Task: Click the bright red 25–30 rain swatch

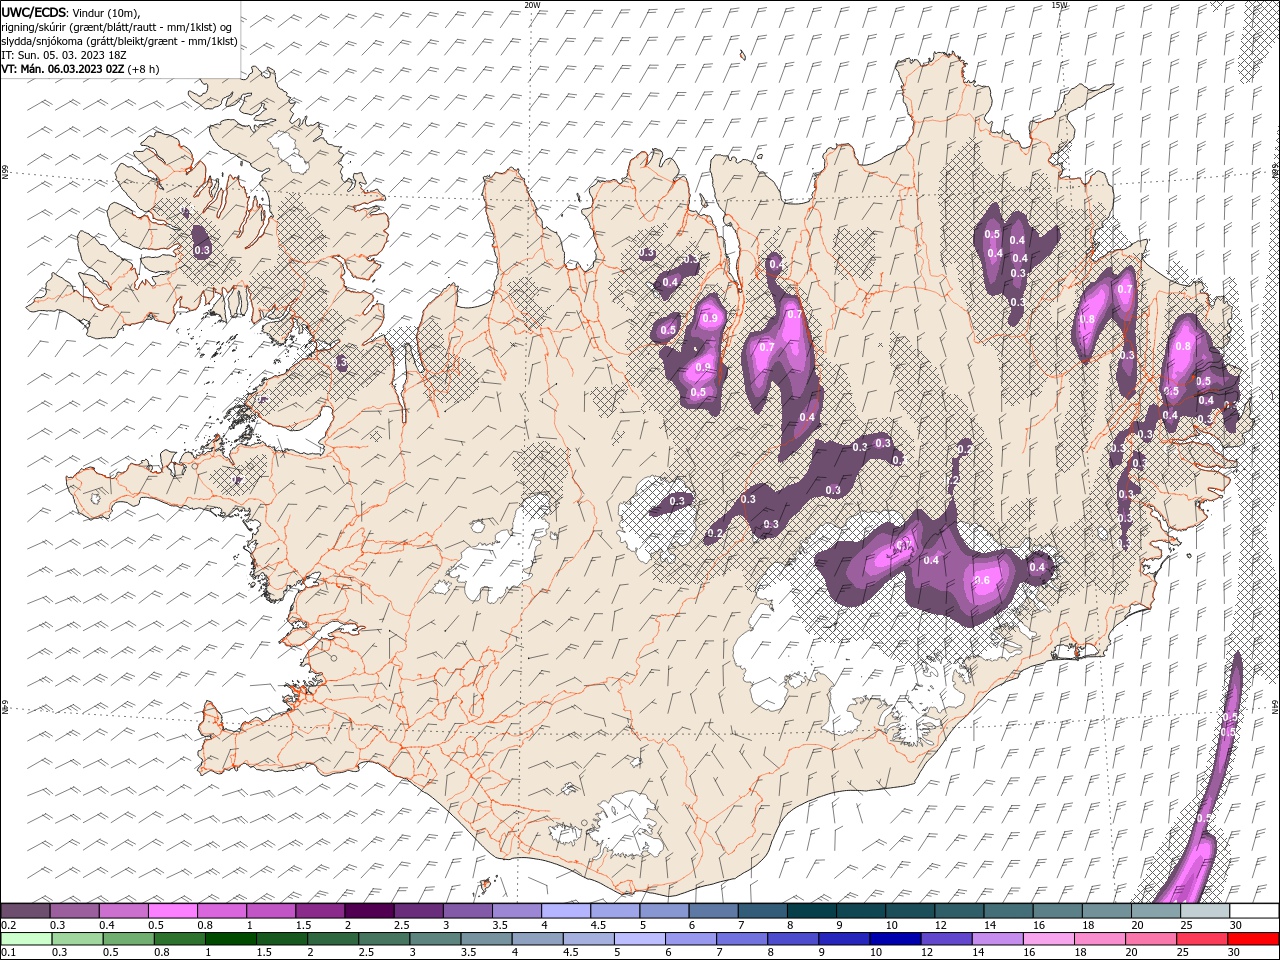Action: 1200,938
